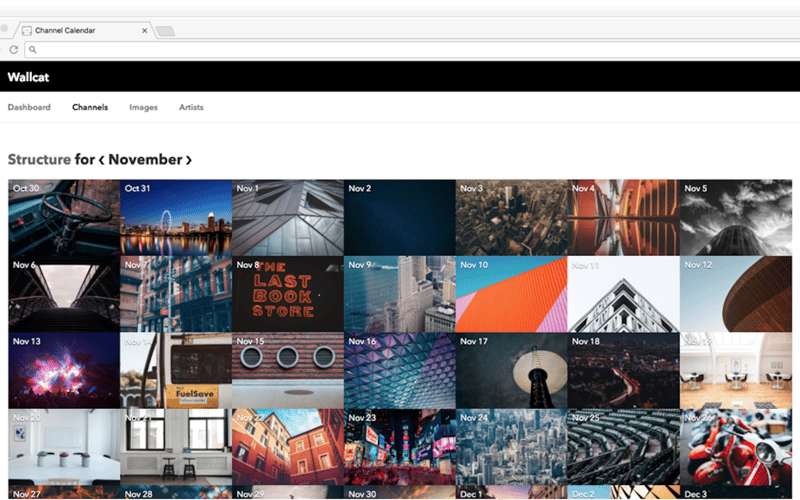Focus the browser address bar field

pos(413,49)
